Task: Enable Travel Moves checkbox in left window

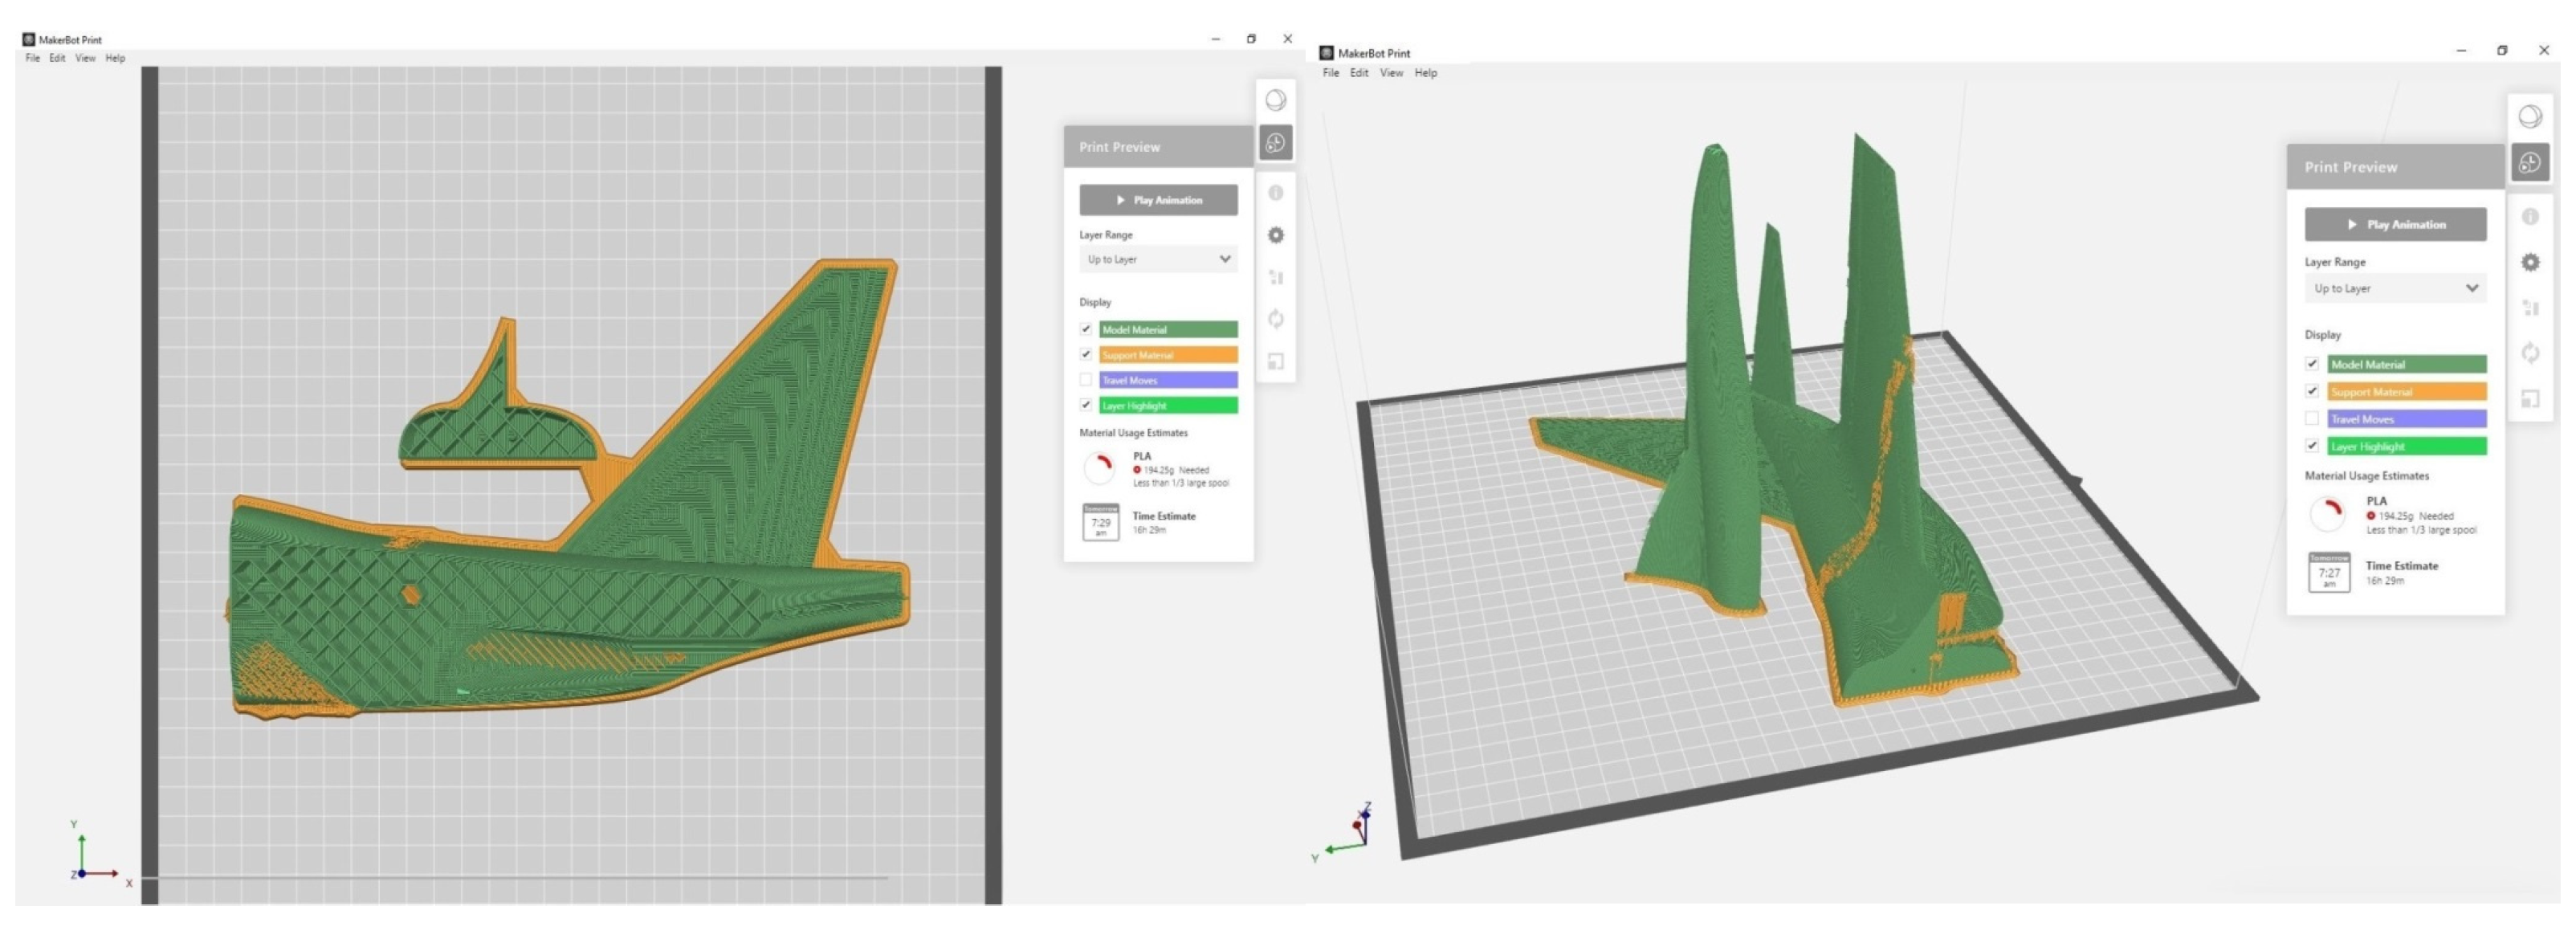Action: 1085,380
